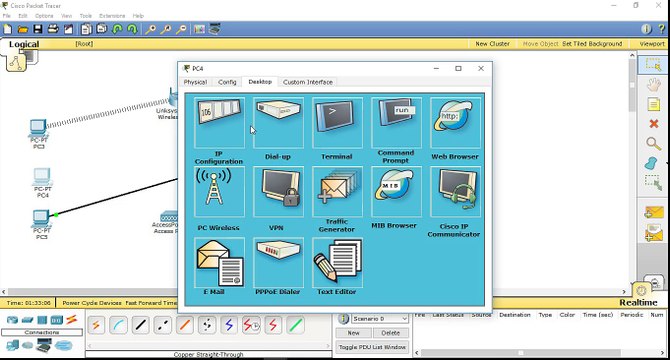
Task: Launch the Dial-up app
Action: (x=278, y=123)
